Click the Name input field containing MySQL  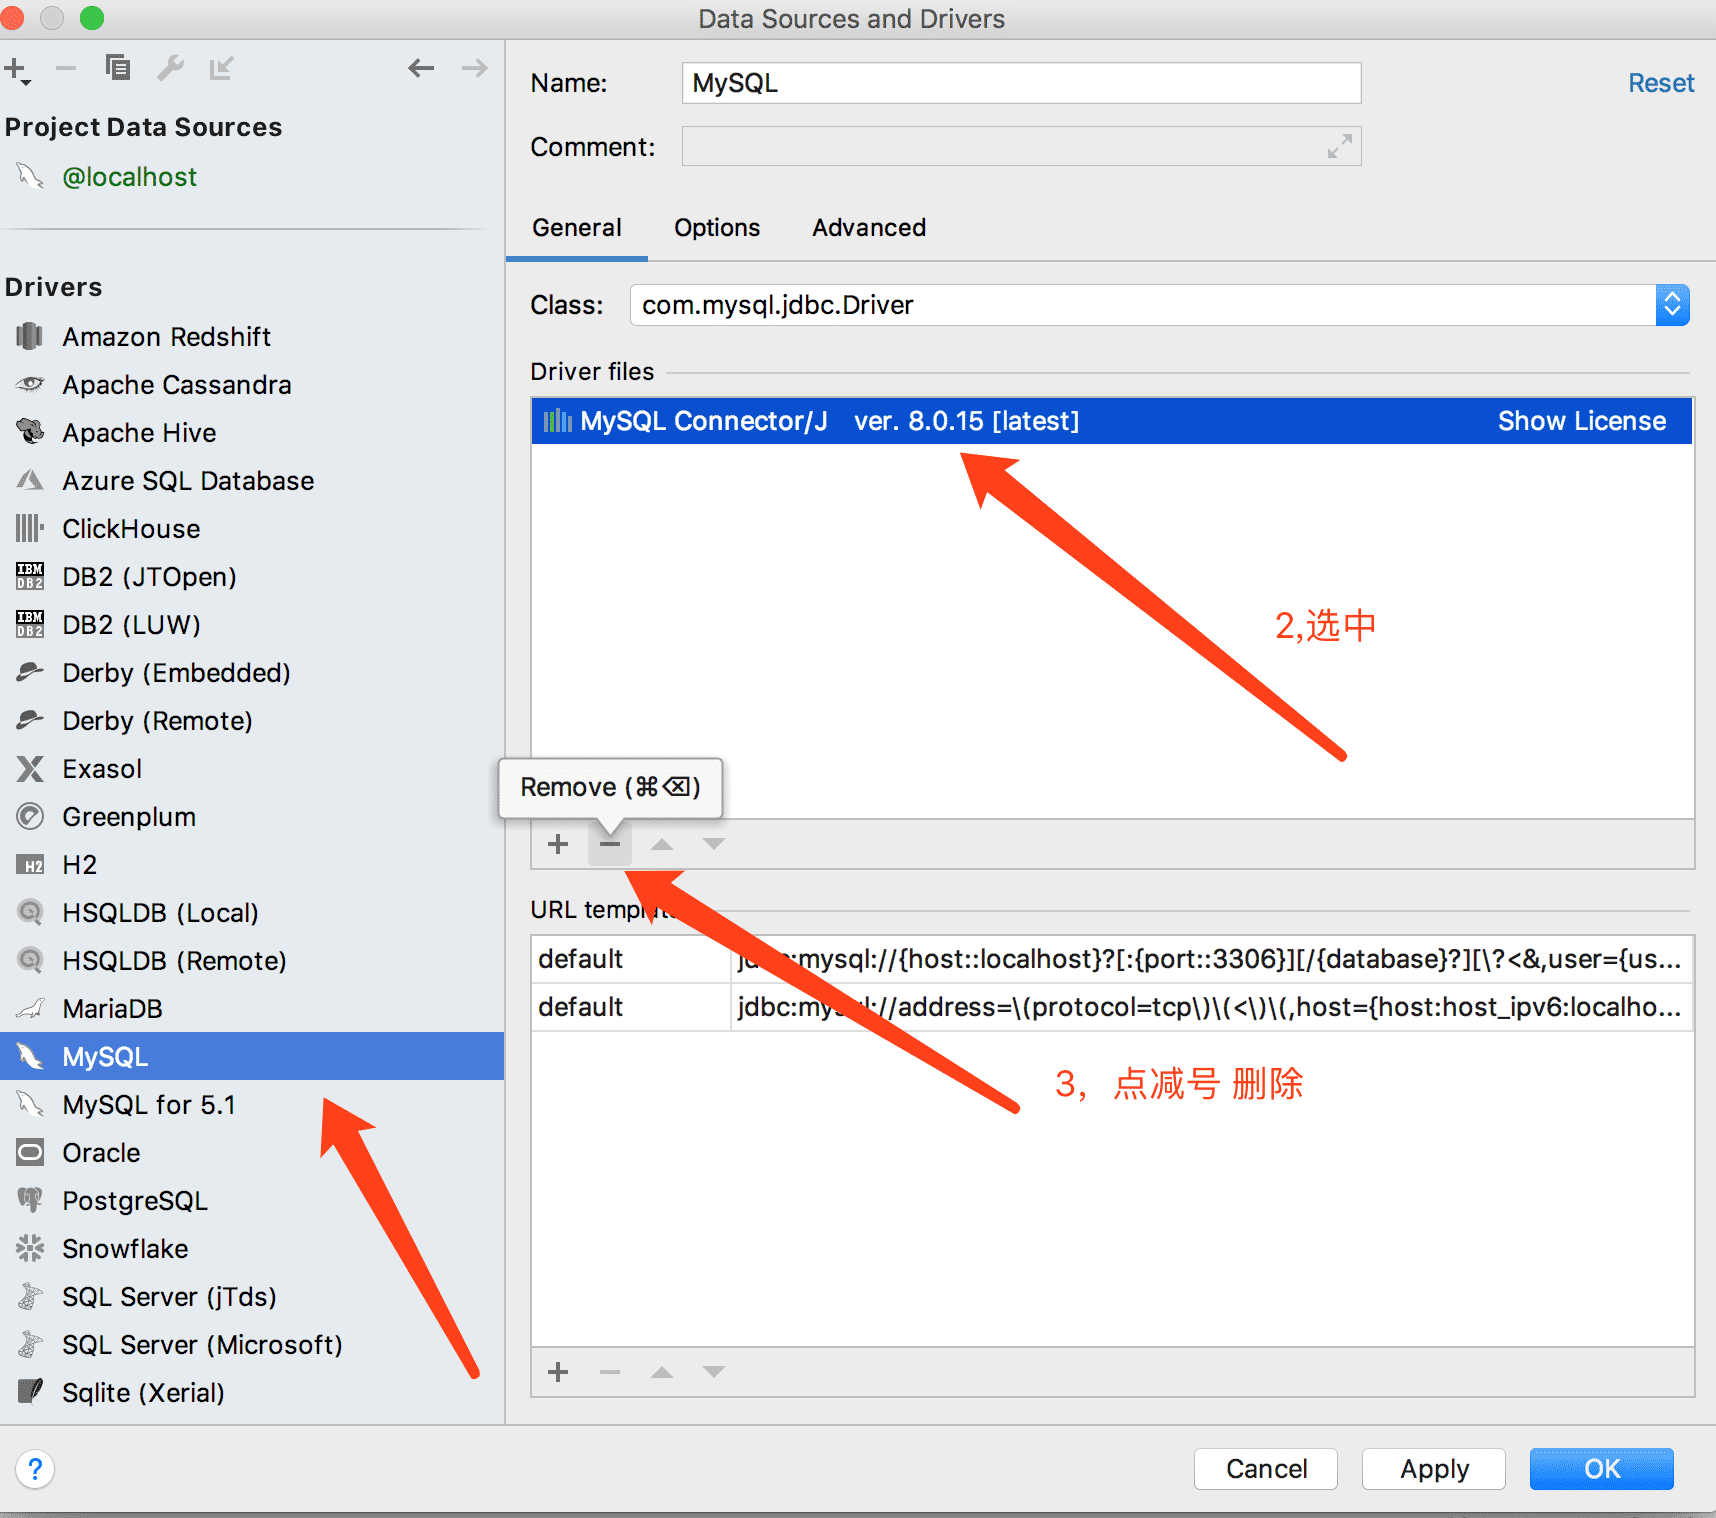(1021, 83)
